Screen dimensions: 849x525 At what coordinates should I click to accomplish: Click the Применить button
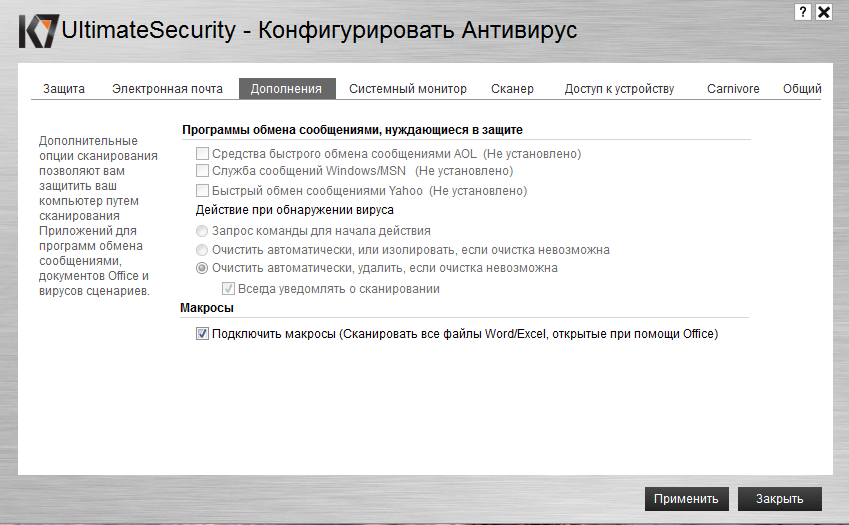(x=686, y=499)
